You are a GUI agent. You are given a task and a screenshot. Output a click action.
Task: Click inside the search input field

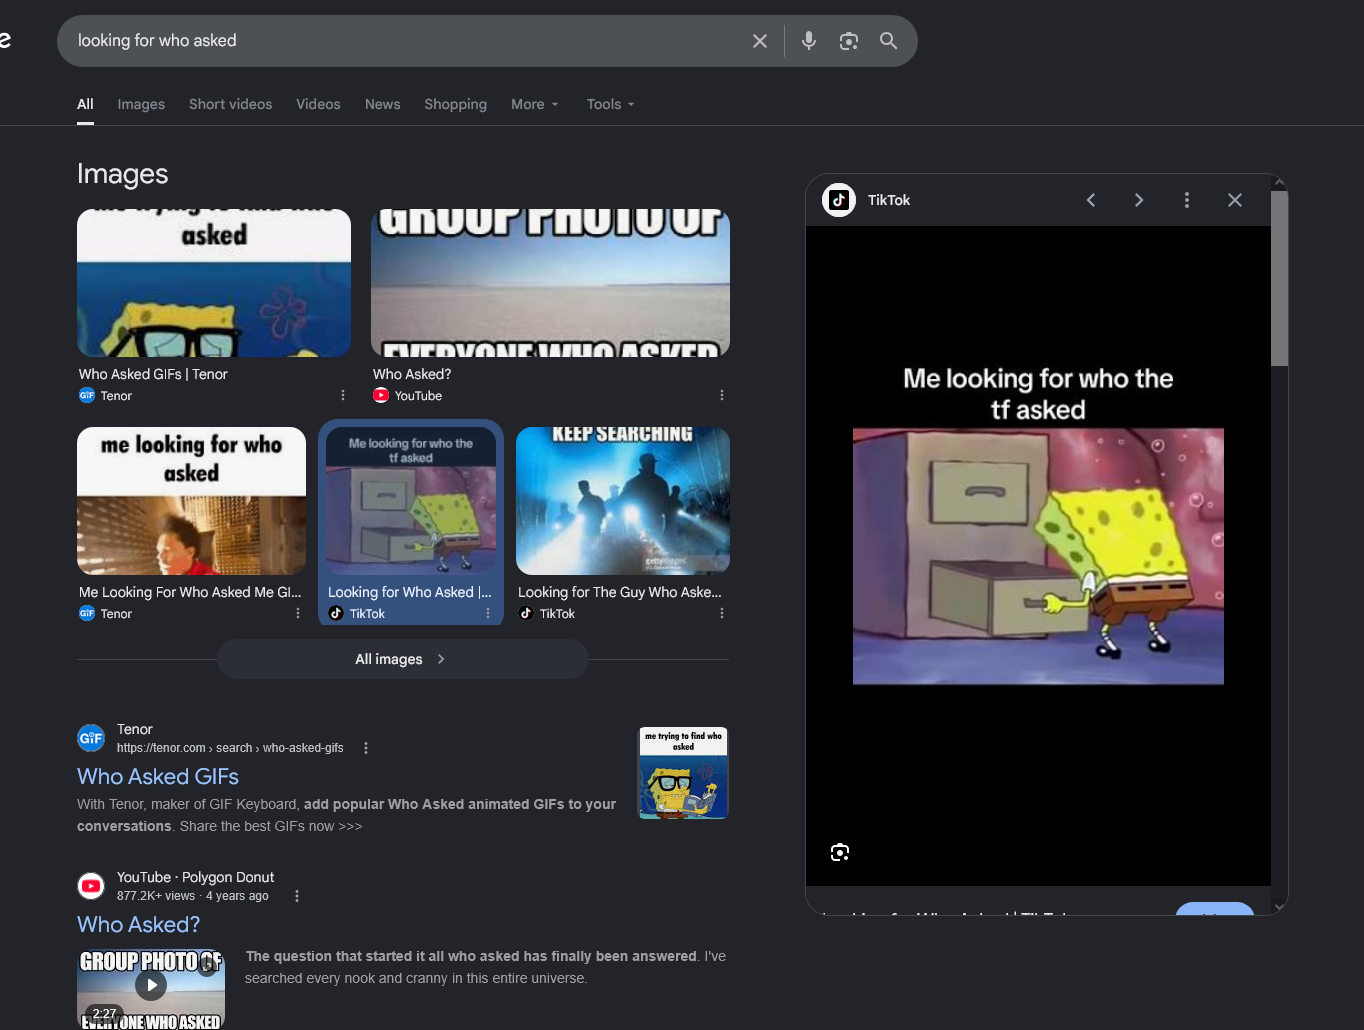405,41
